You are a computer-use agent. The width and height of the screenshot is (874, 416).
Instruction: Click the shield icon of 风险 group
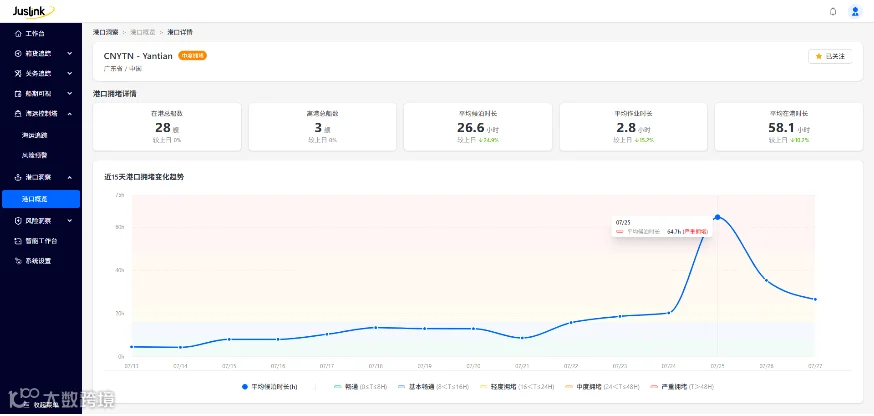[18, 221]
